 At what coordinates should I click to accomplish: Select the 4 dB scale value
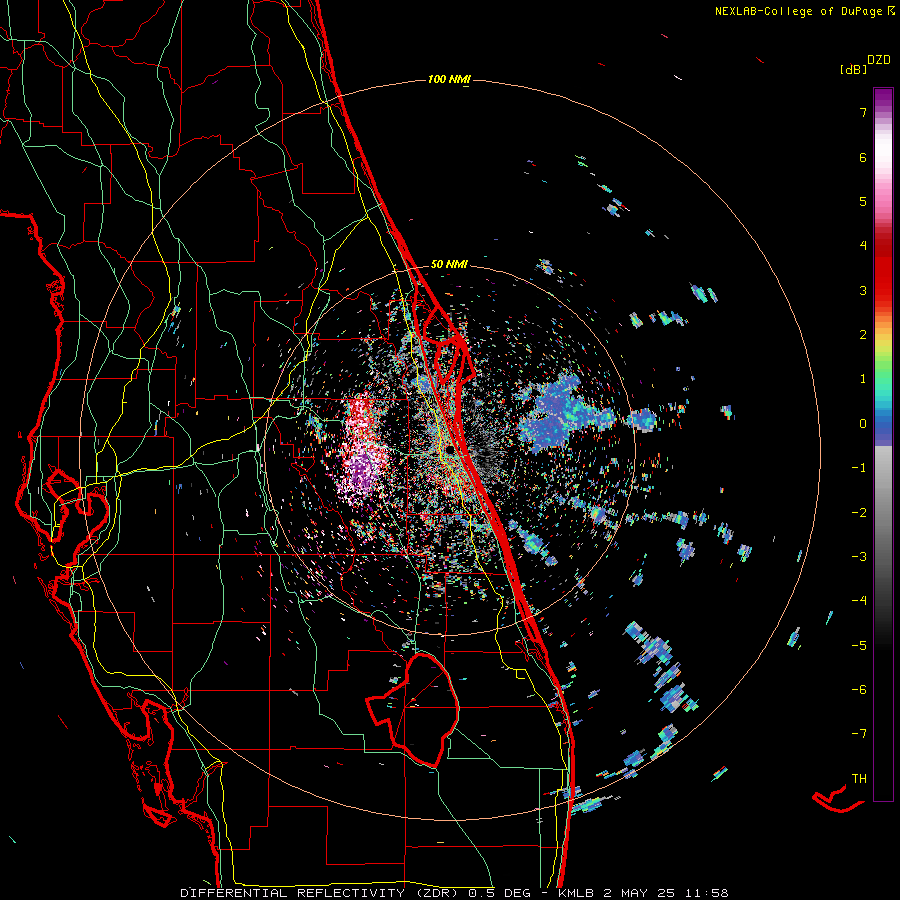click(863, 246)
